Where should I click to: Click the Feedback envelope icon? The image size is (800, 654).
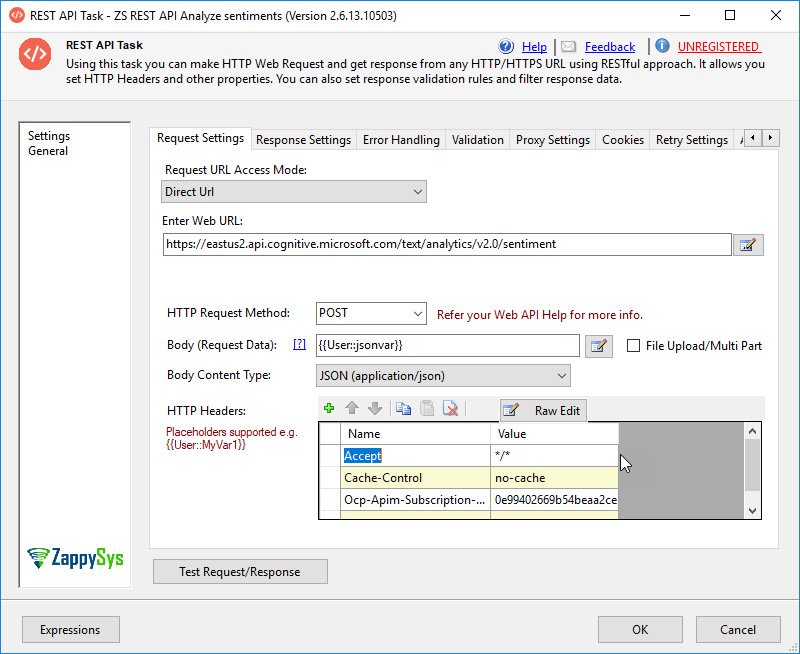coord(568,47)
